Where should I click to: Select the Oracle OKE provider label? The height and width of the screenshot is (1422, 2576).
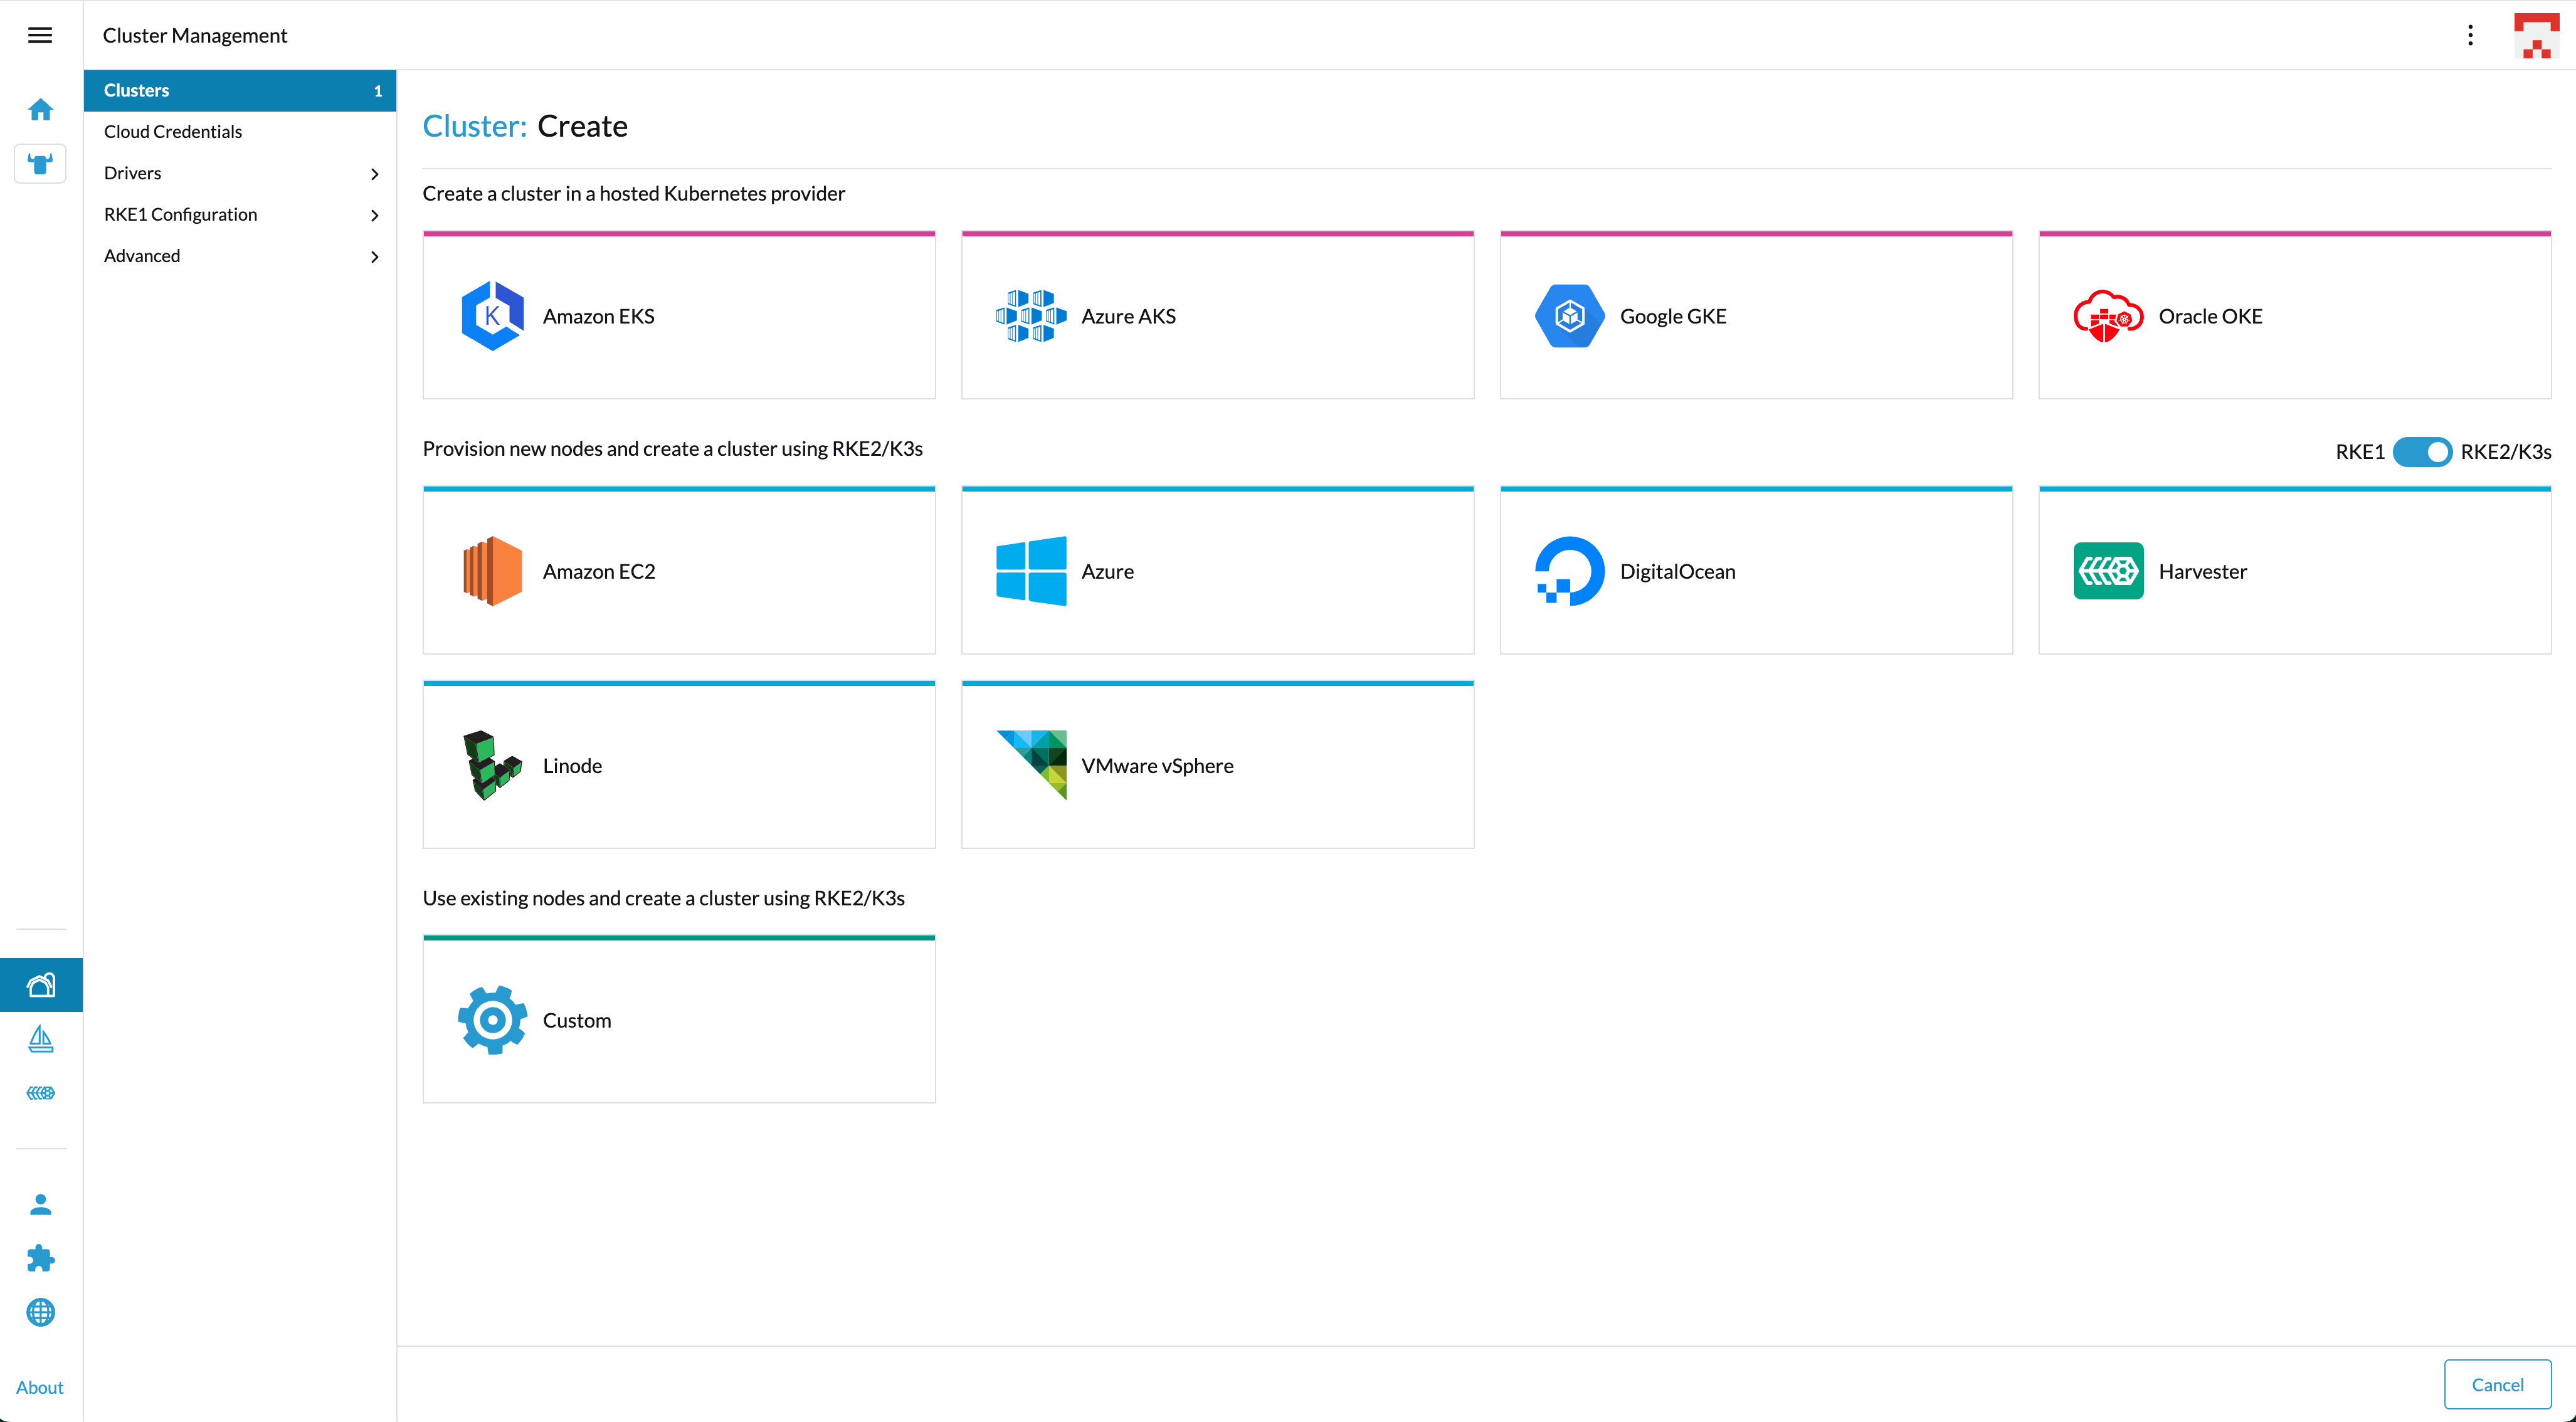[x=2210, y=317]
